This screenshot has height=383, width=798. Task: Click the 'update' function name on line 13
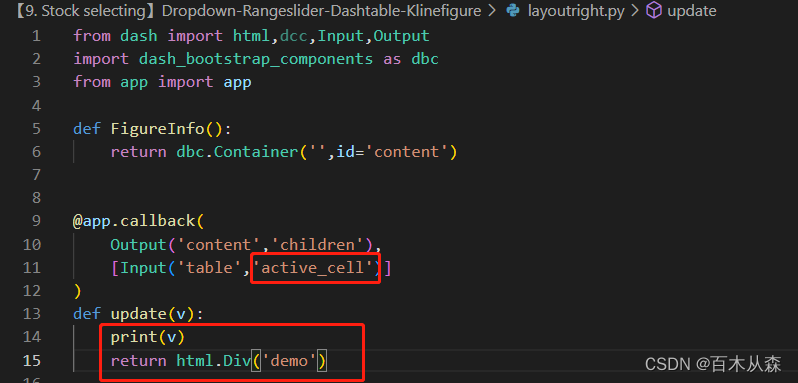pyautogui.click(x=139, y=314)
